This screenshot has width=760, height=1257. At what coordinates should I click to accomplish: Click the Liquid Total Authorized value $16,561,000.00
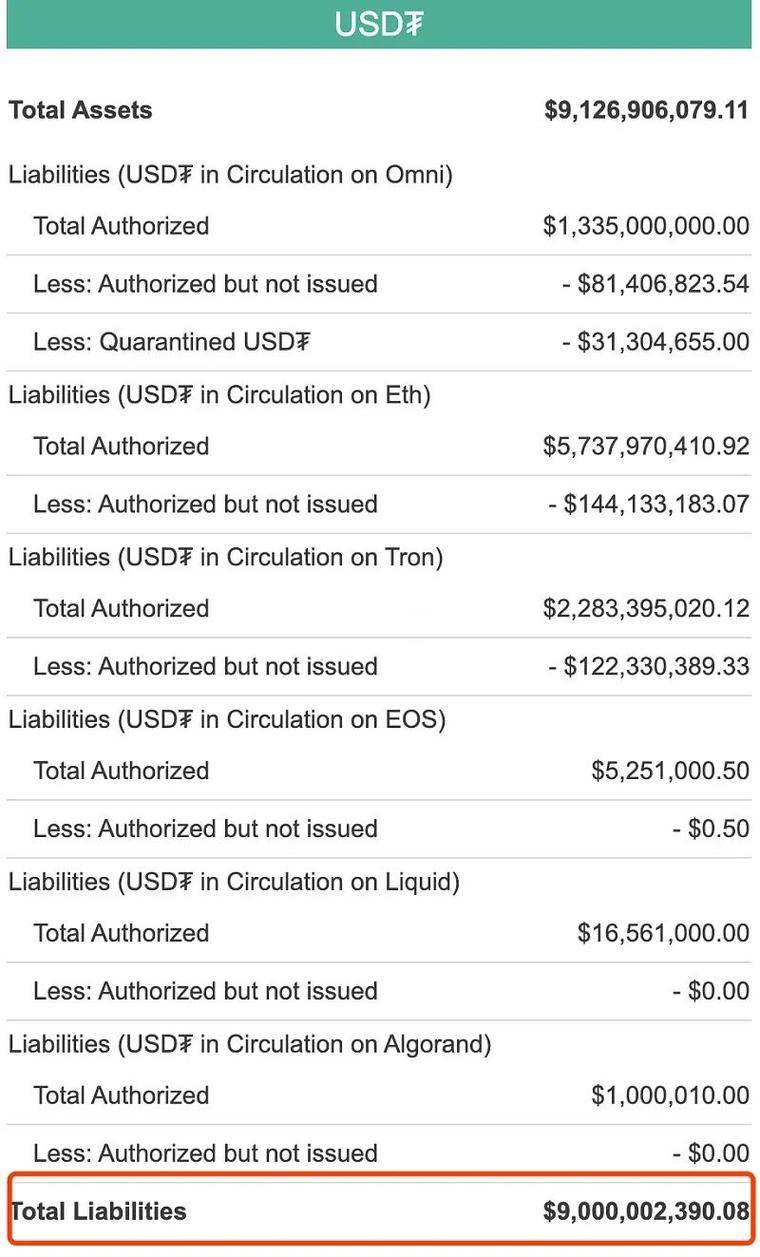pyautogui.click(x=663, y=933)
